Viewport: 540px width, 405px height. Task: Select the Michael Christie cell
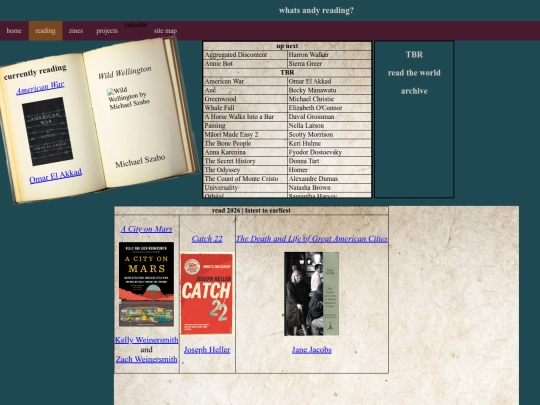pos(329,99)
